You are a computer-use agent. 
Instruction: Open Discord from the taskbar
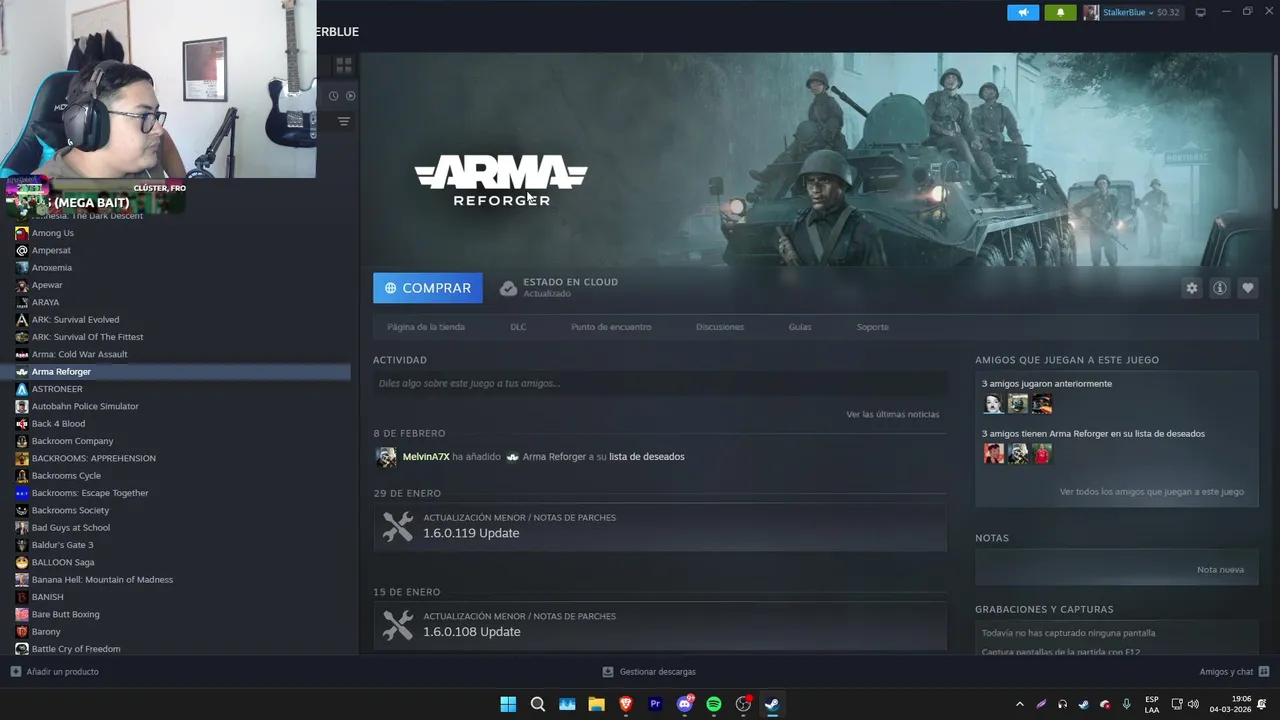tap(685, 704)
